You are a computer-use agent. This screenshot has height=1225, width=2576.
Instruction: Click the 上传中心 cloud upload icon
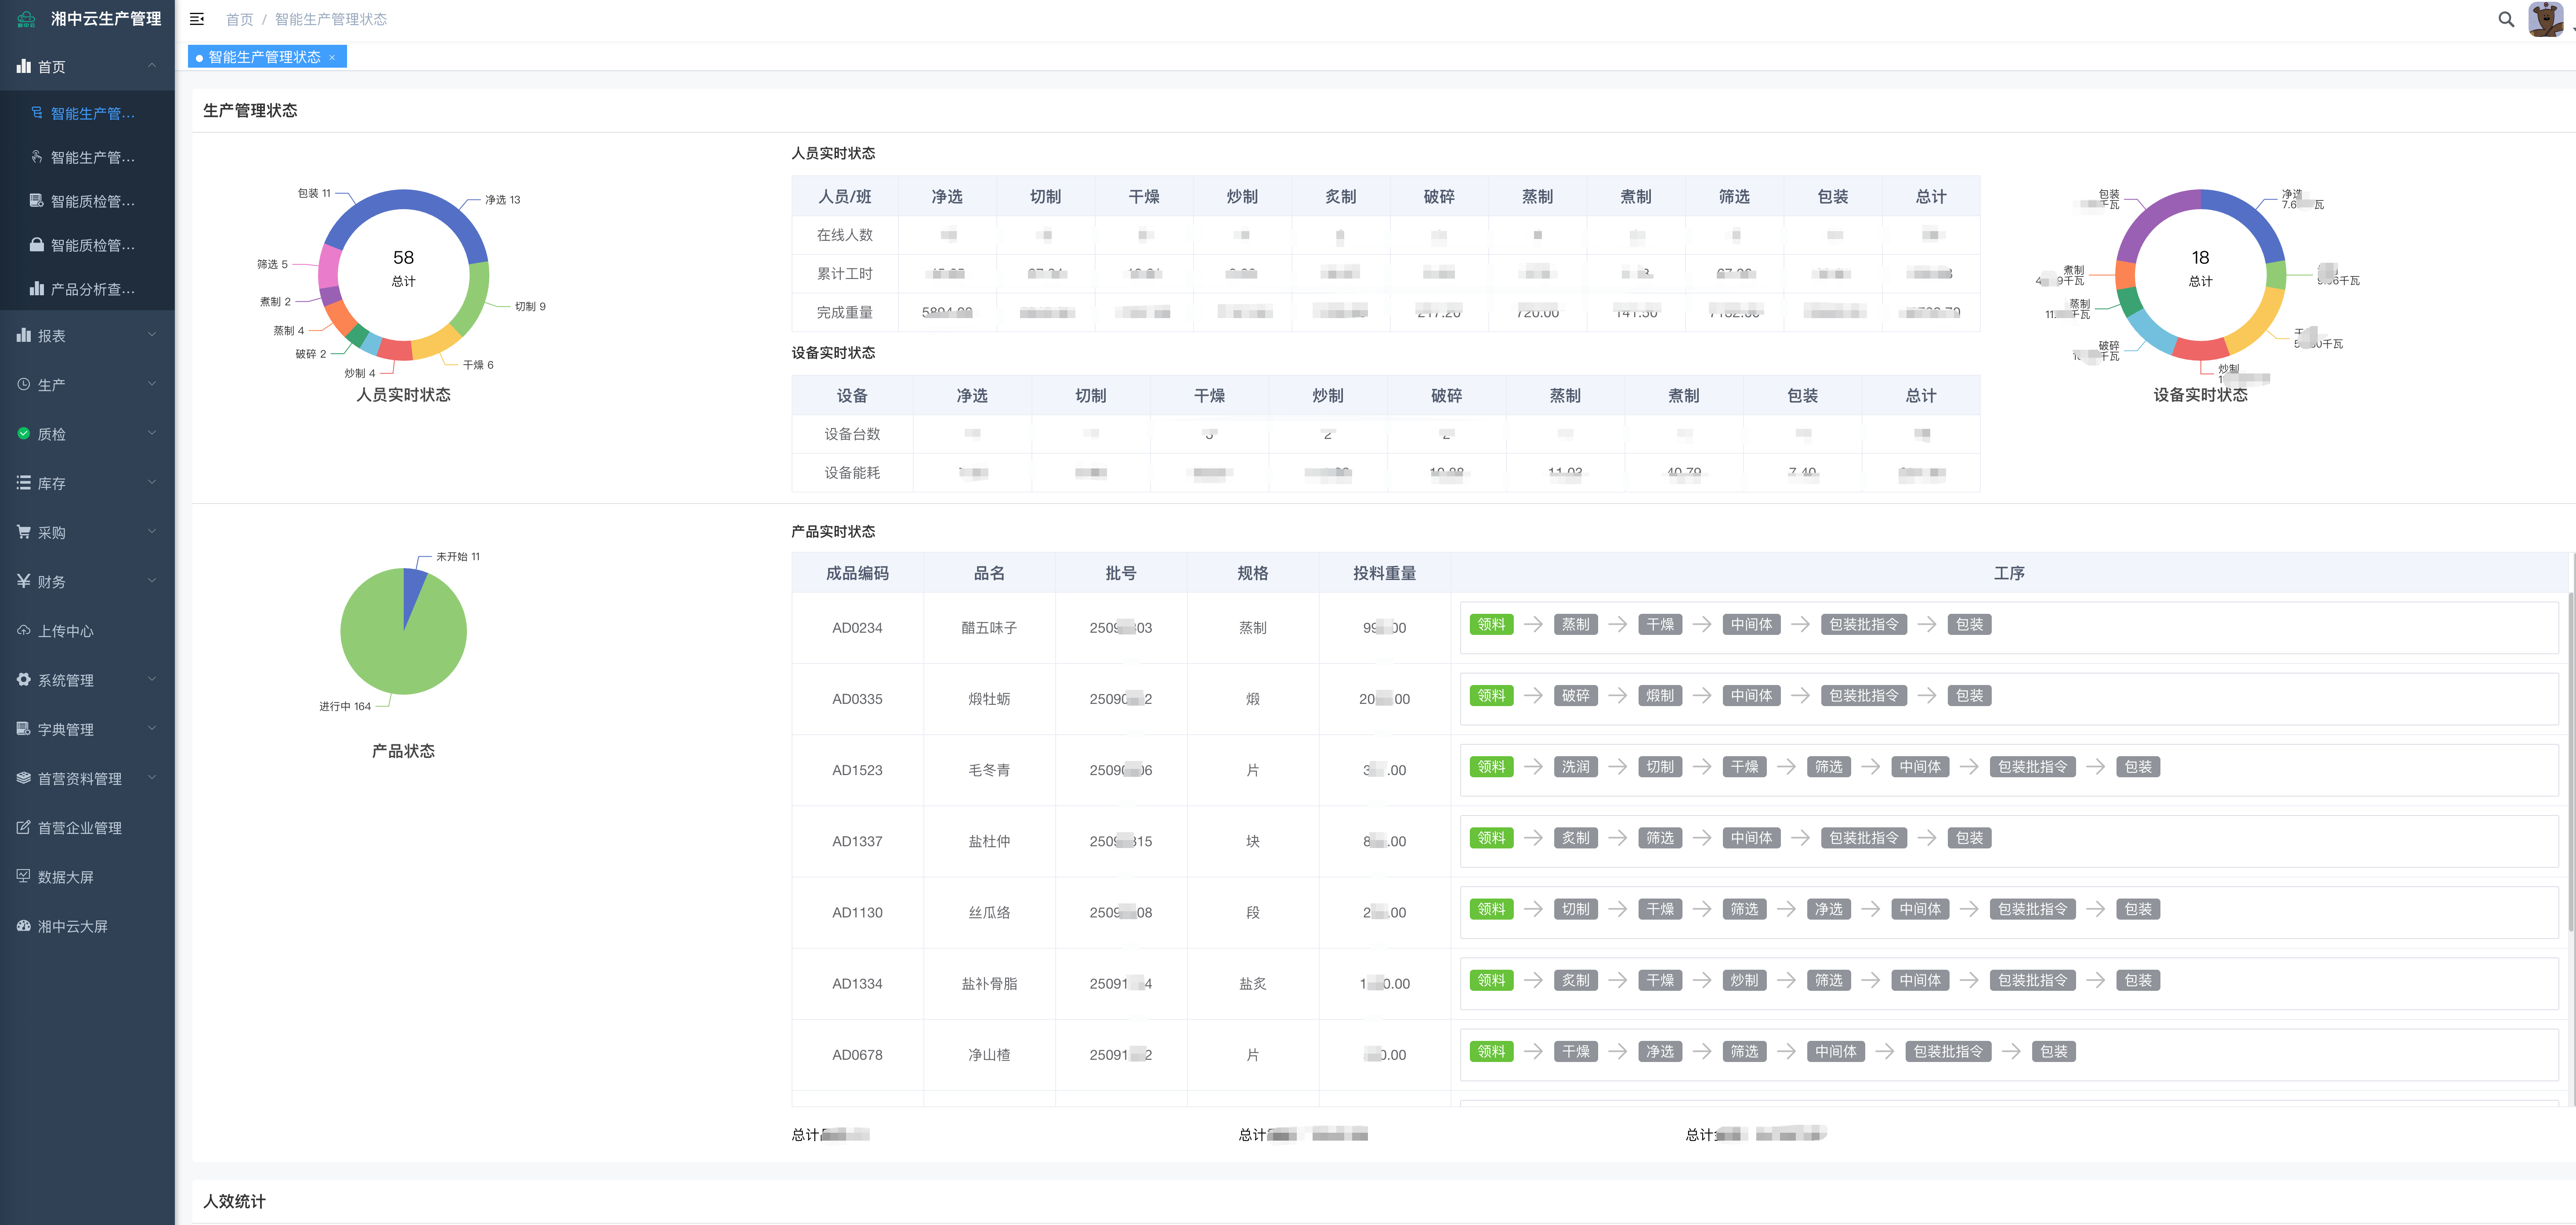click(x=24, y=630)
